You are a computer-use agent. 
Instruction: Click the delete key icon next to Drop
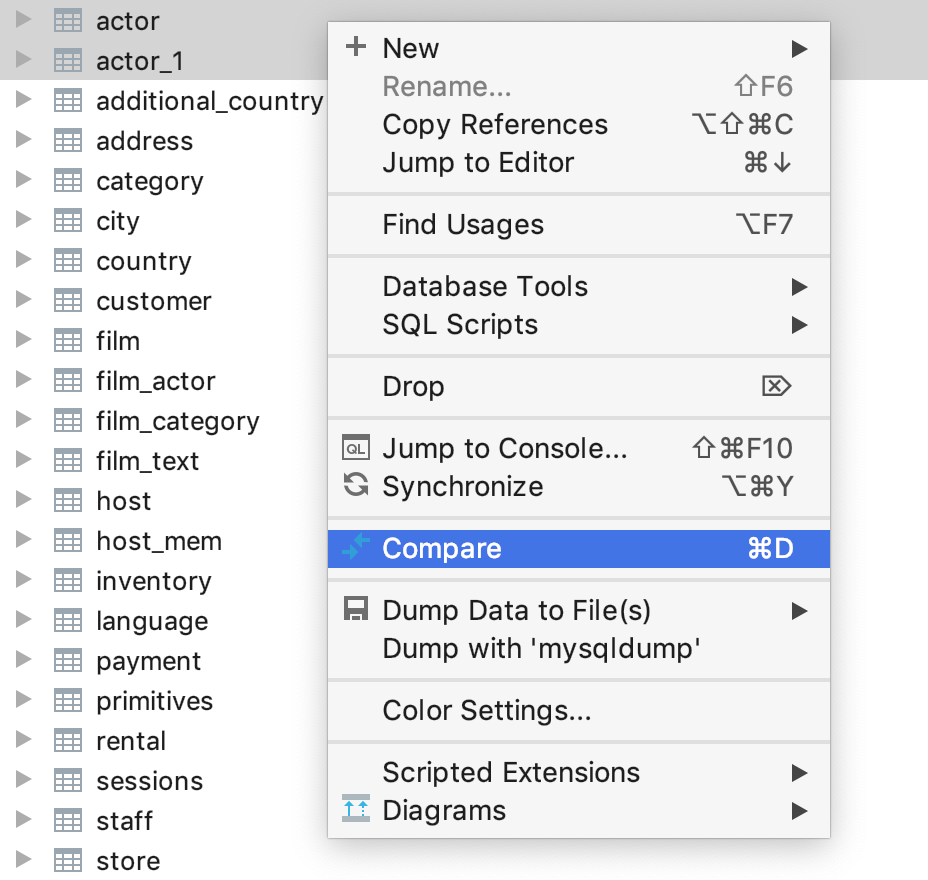pyautogui.click(x=776, y=386)
